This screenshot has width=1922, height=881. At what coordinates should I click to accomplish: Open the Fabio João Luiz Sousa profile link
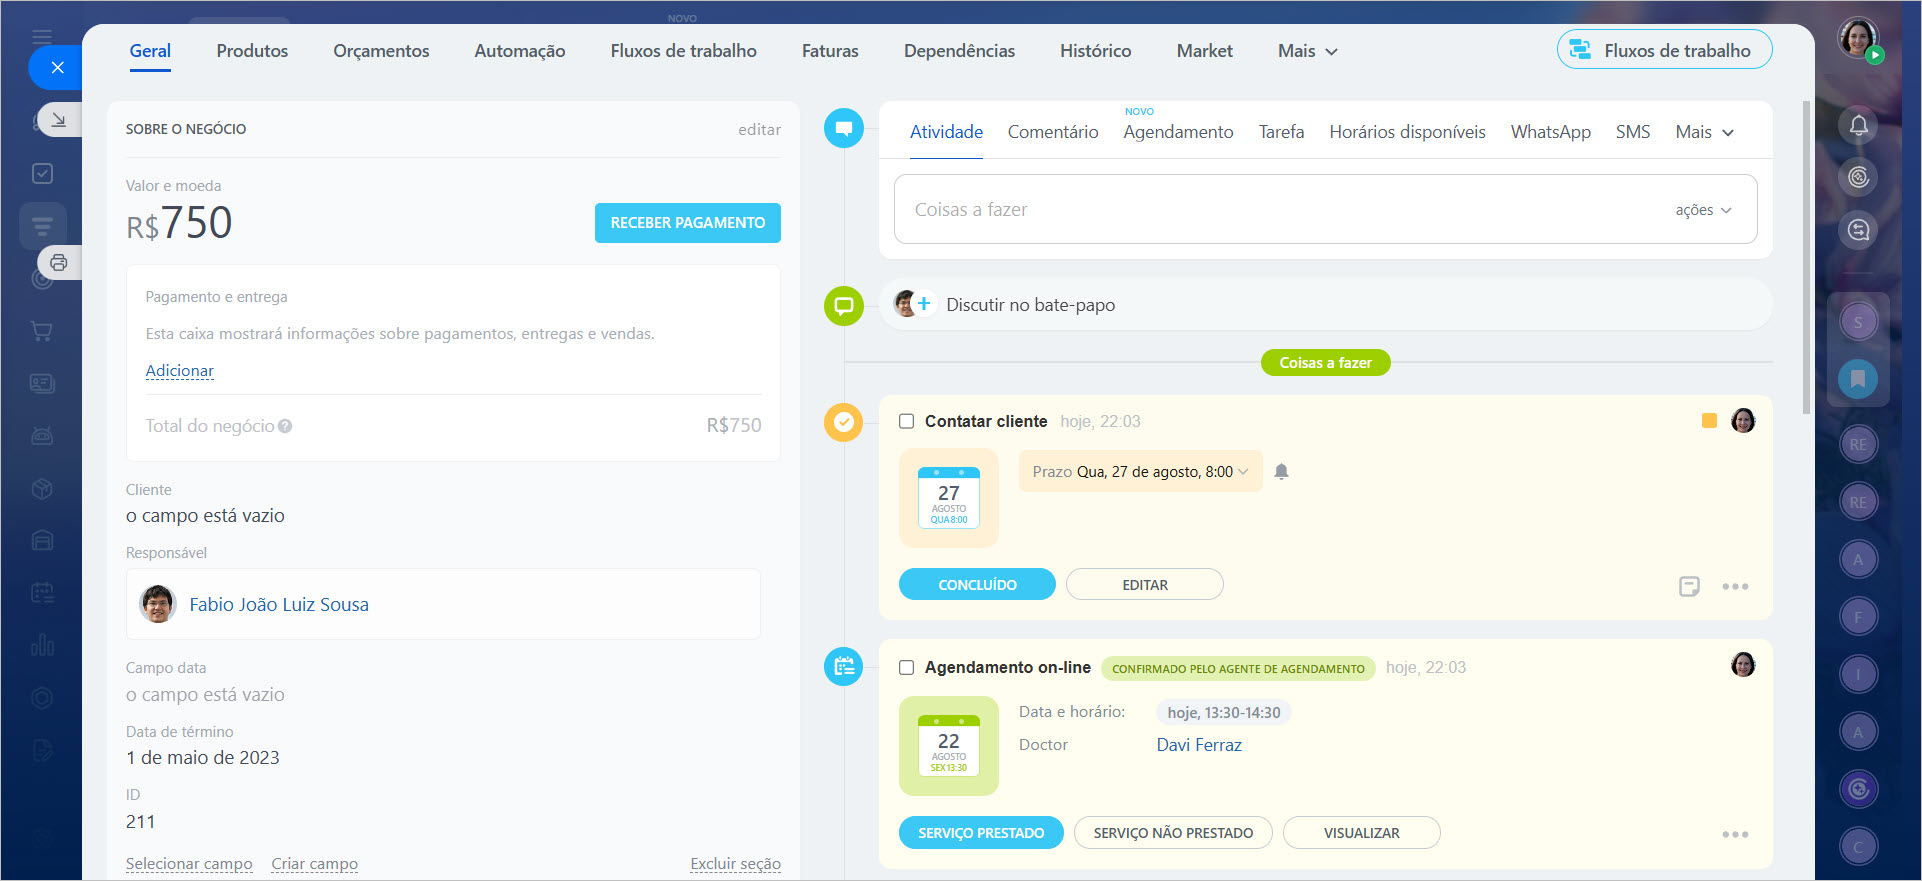click(279, 605)
